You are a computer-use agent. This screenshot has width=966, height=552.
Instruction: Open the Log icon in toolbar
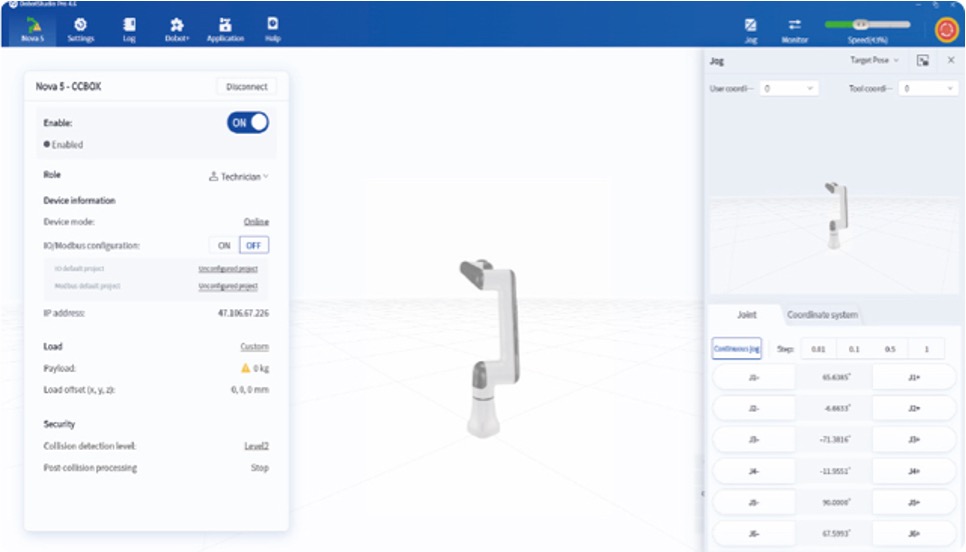click(x=129, y=25)
